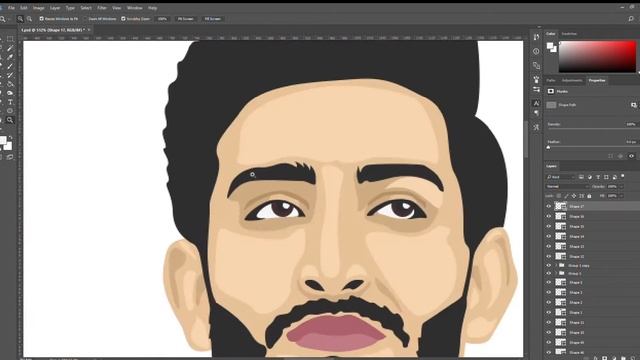Select the Rectangular Marquee tool
The image size is (640, 360).
point(10,39)
